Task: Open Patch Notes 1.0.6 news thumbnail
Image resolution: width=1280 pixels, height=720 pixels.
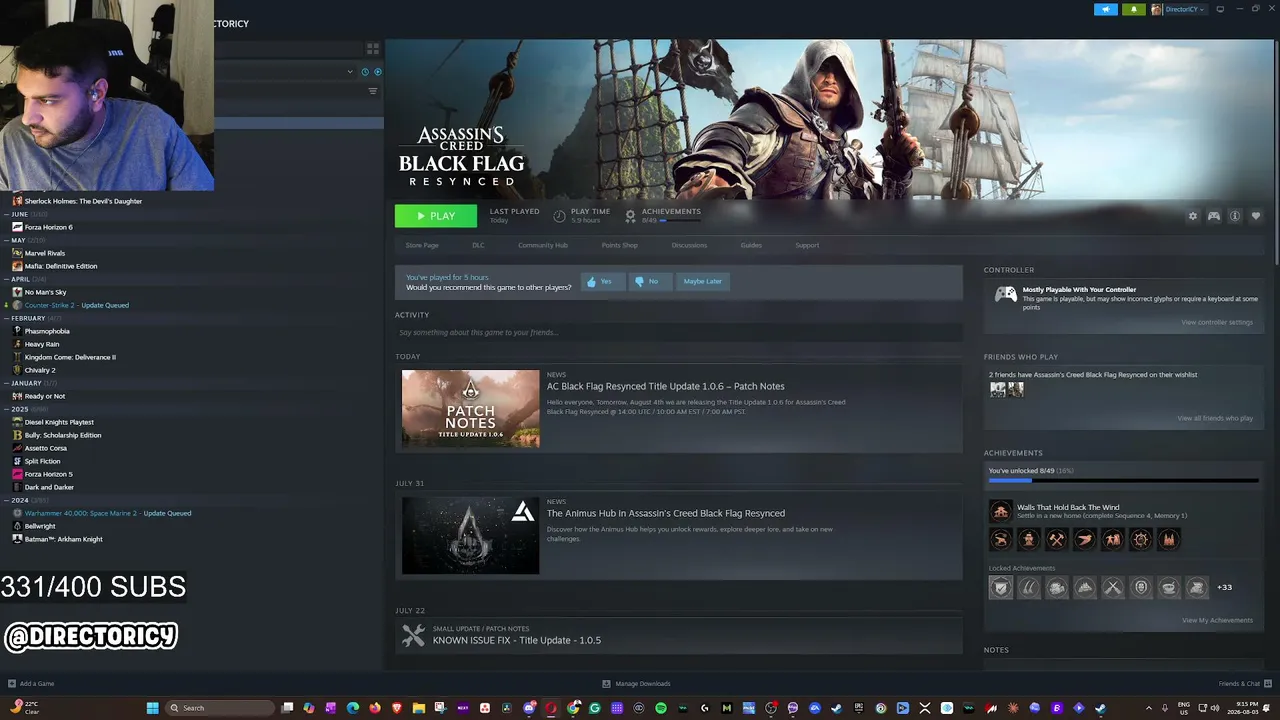Action: pos(470,408)
